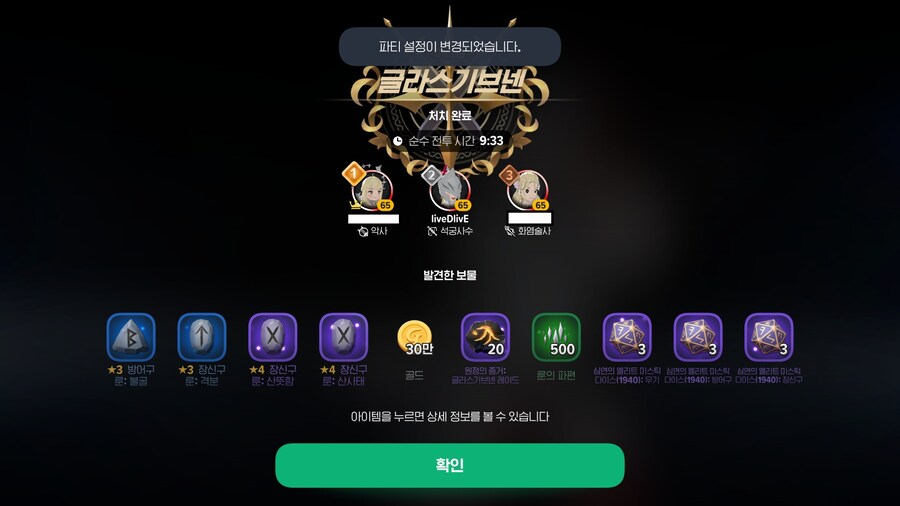Select the 룬의 파편 500 green icon

(556, 337)
